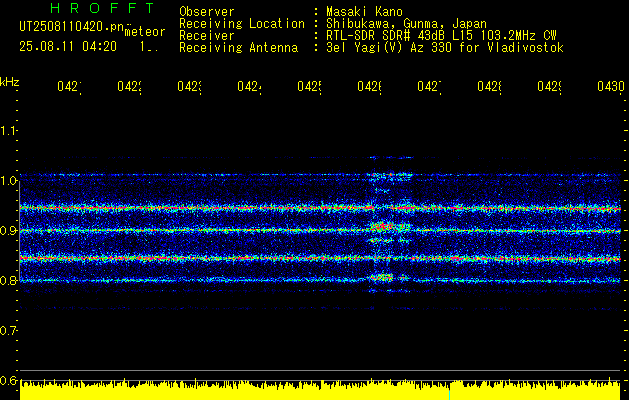The height and width of the screenshot is (400, 629).
Task: Click the Observer label
Action: pos(207,12)
